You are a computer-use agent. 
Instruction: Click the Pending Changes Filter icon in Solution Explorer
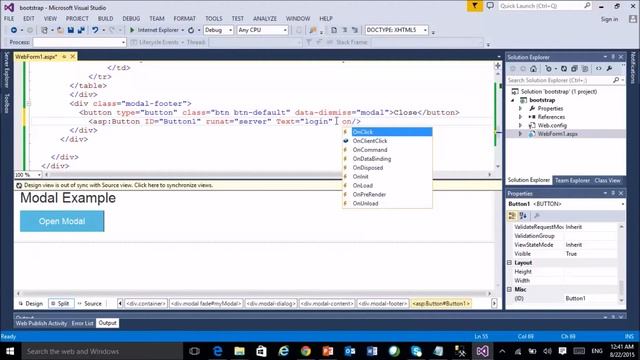pos(549,69)
